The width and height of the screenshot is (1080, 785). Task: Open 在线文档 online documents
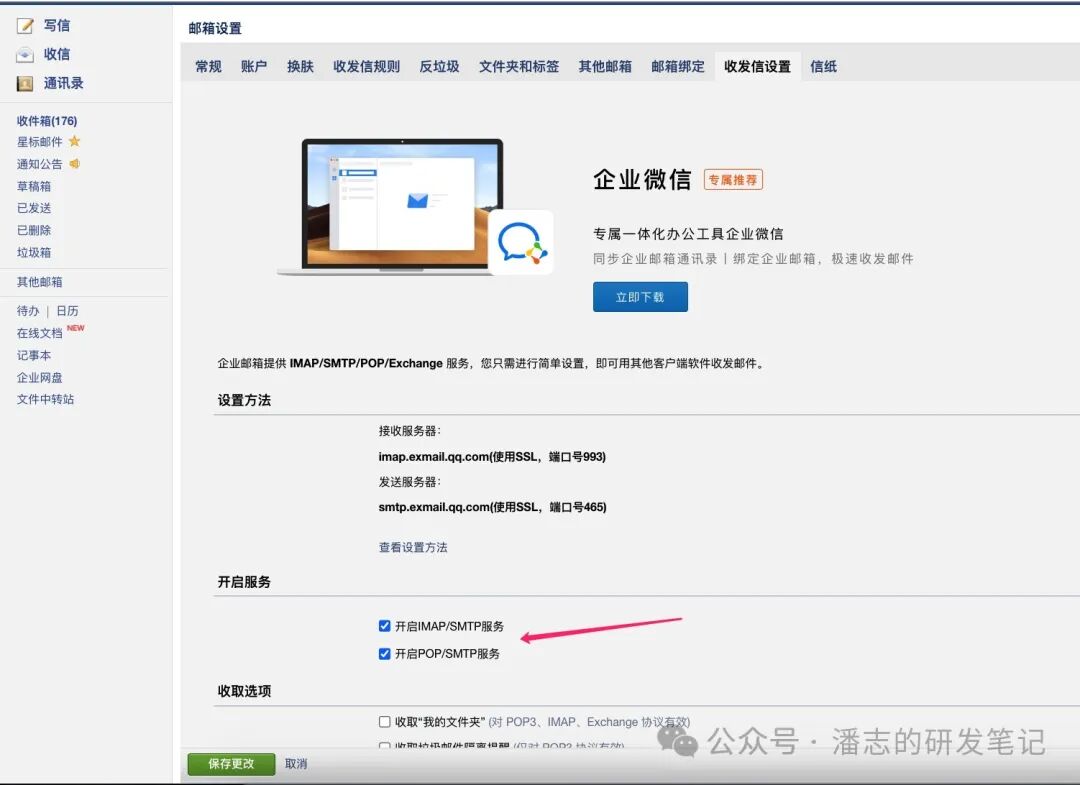39,333
